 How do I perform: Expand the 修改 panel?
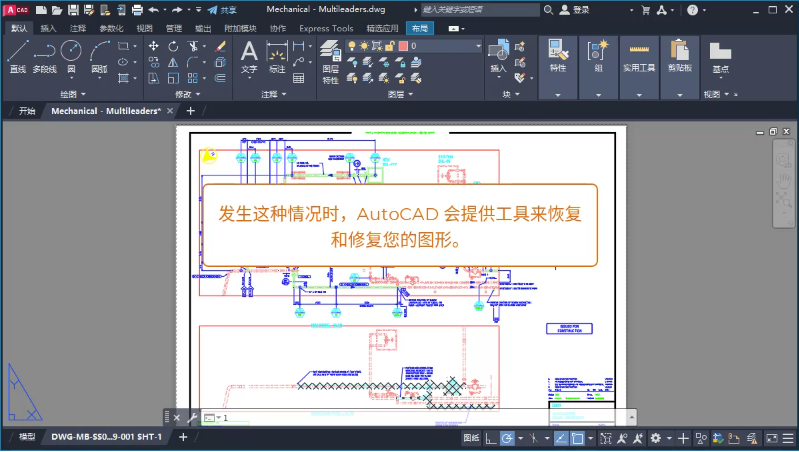coord(188,94)
